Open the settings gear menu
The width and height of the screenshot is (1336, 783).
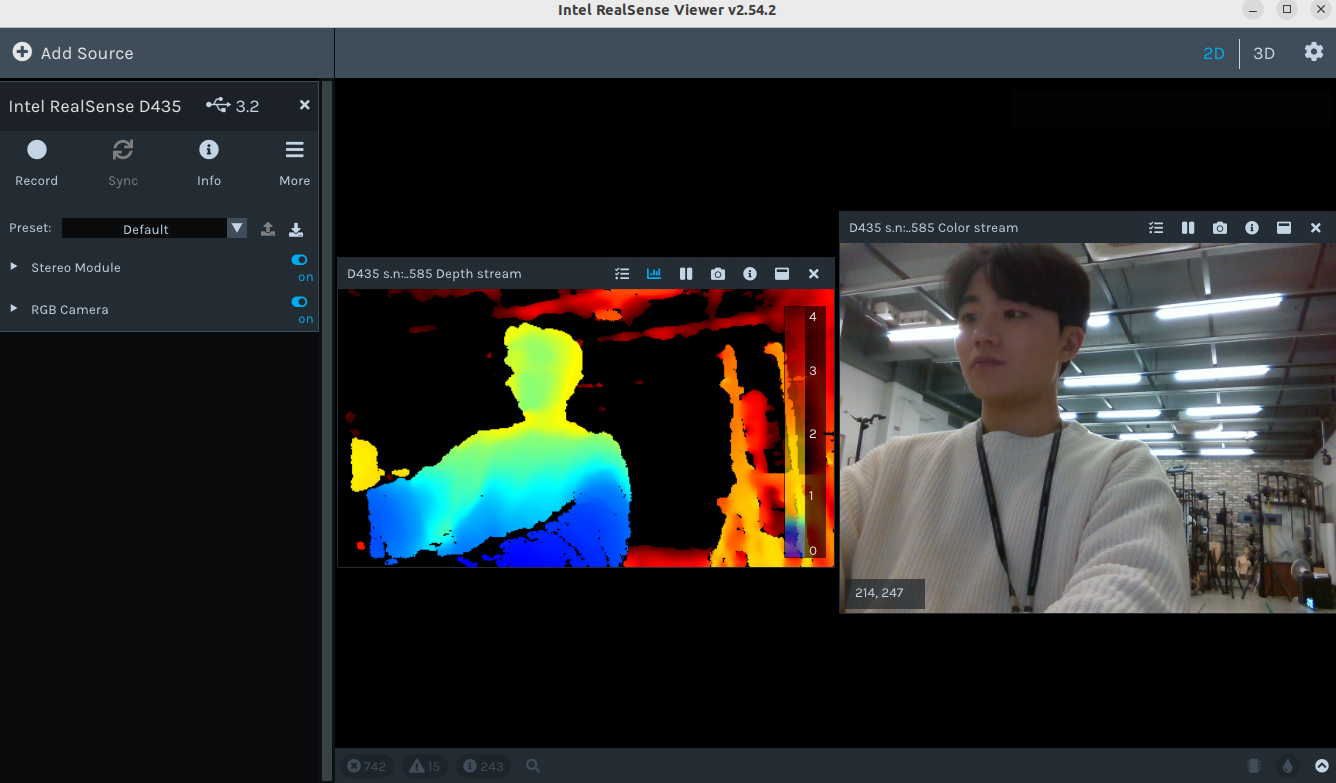tap(1314, 52)
